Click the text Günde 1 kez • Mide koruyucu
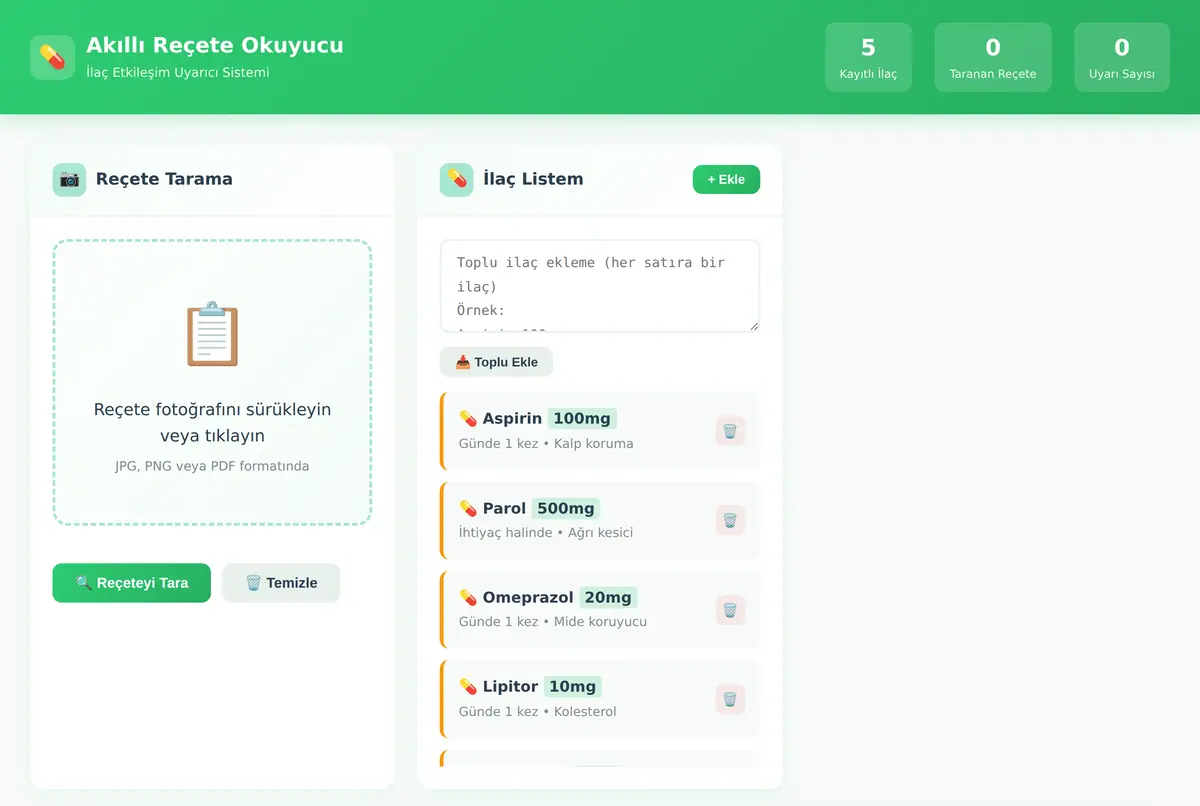The image size is (1200, 806). click(x=553, y=621)
